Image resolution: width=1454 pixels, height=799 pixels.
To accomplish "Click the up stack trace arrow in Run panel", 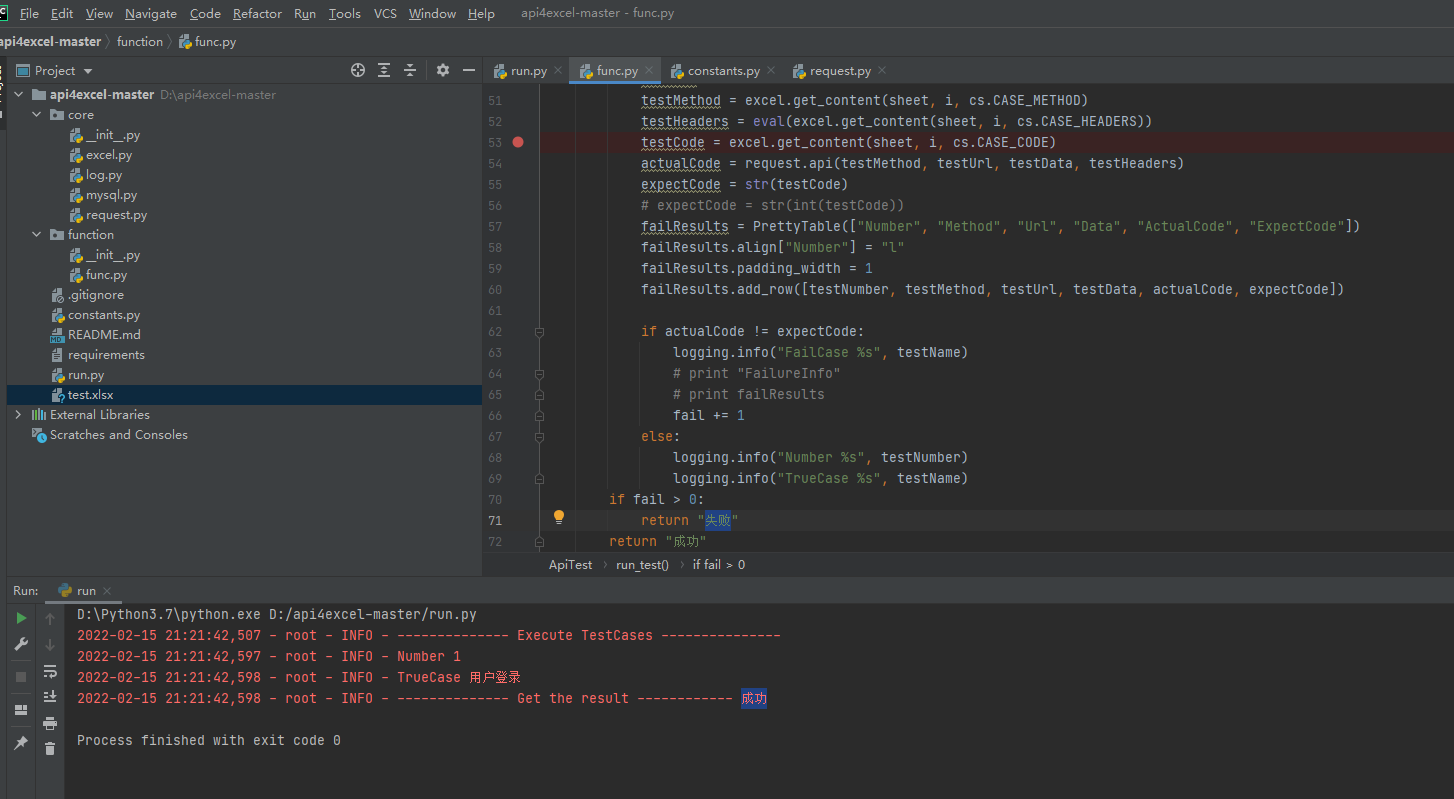I will pyautogui.click(x=50, y=619).
